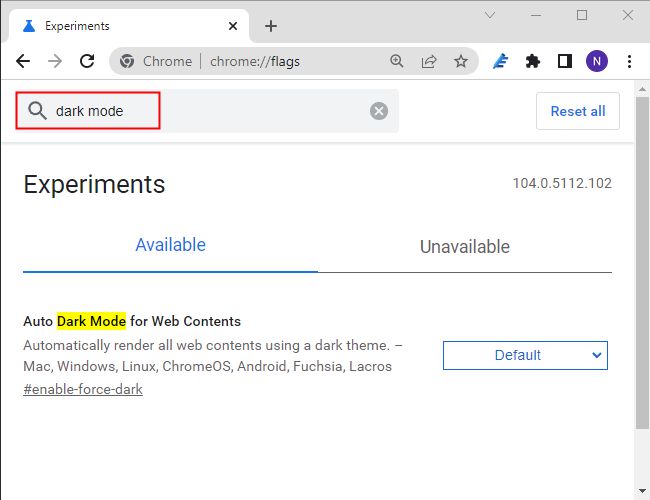650x500 pixels.
Task: Share this page using the share icon
Action: (429, 61)
